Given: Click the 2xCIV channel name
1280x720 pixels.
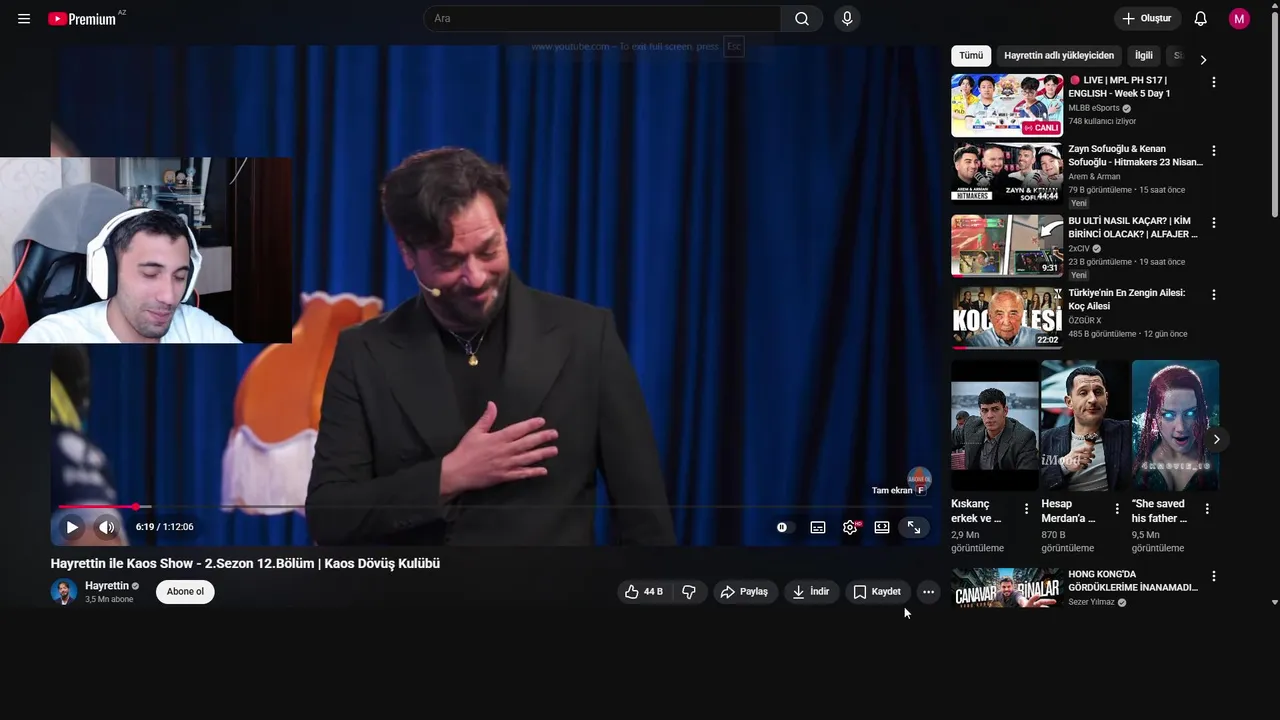Looking at the screenshot, I should [1079, 249].
